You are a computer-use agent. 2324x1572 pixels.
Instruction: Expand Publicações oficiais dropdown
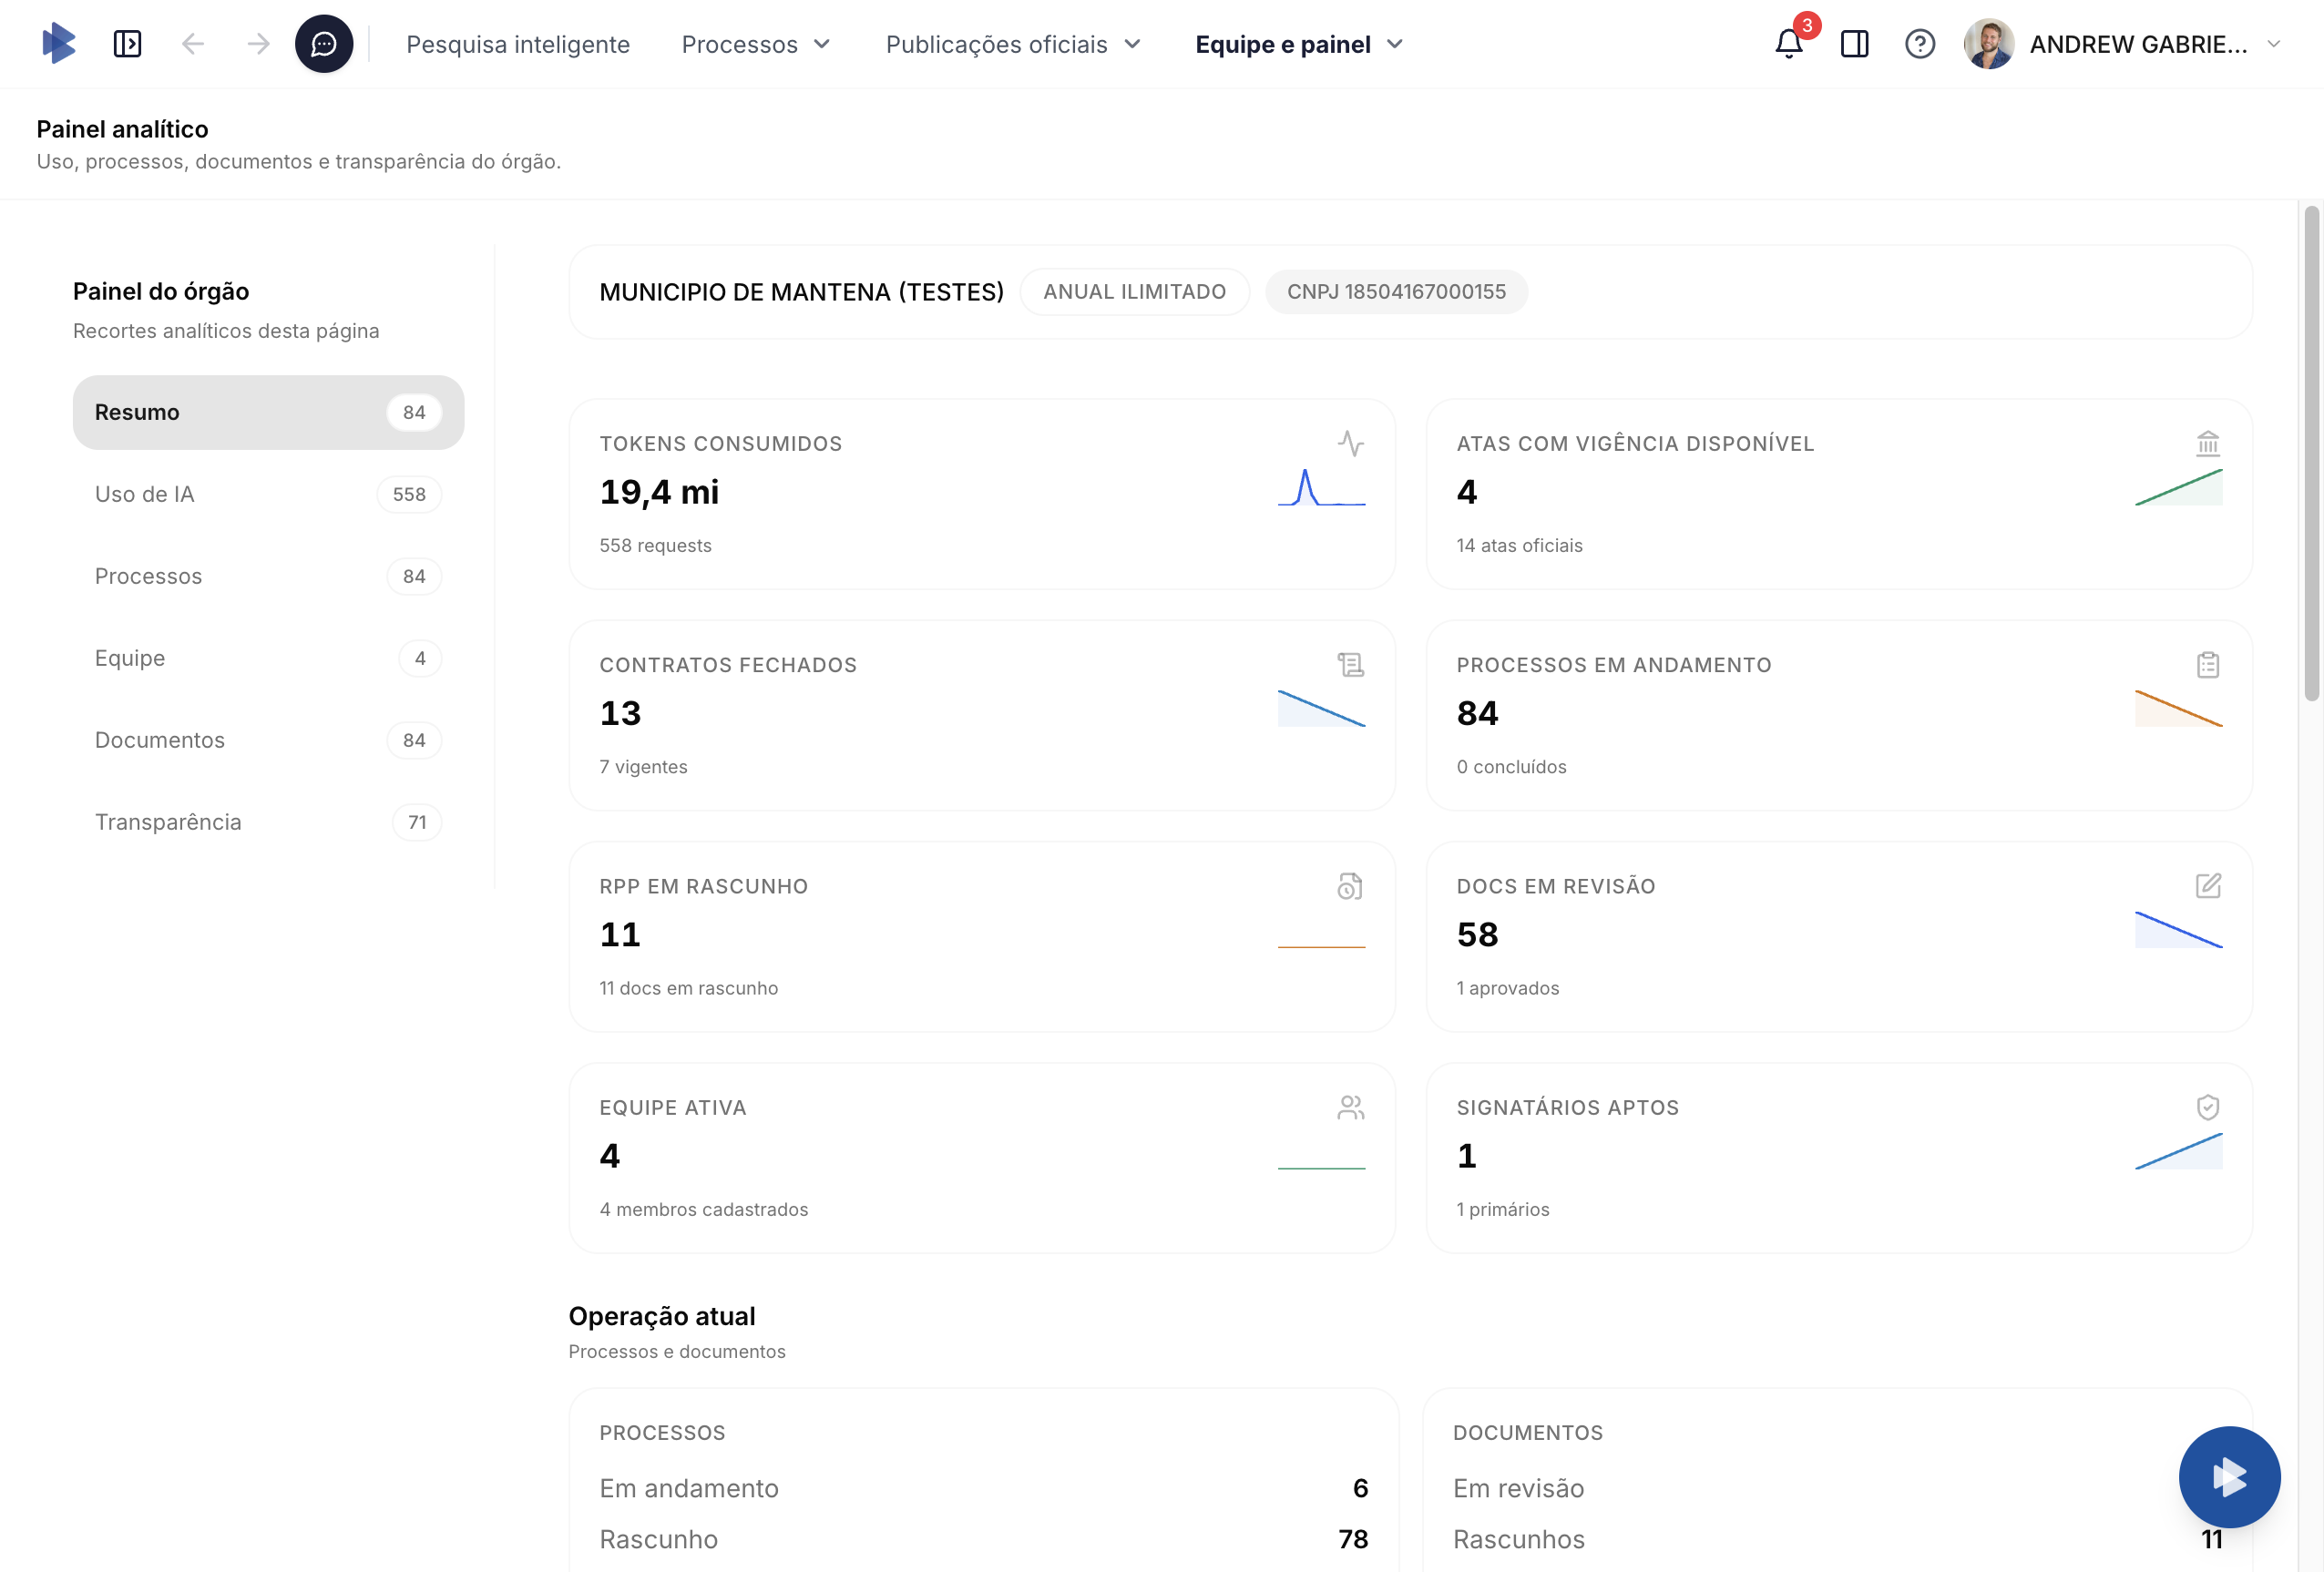pos(1012,44)
